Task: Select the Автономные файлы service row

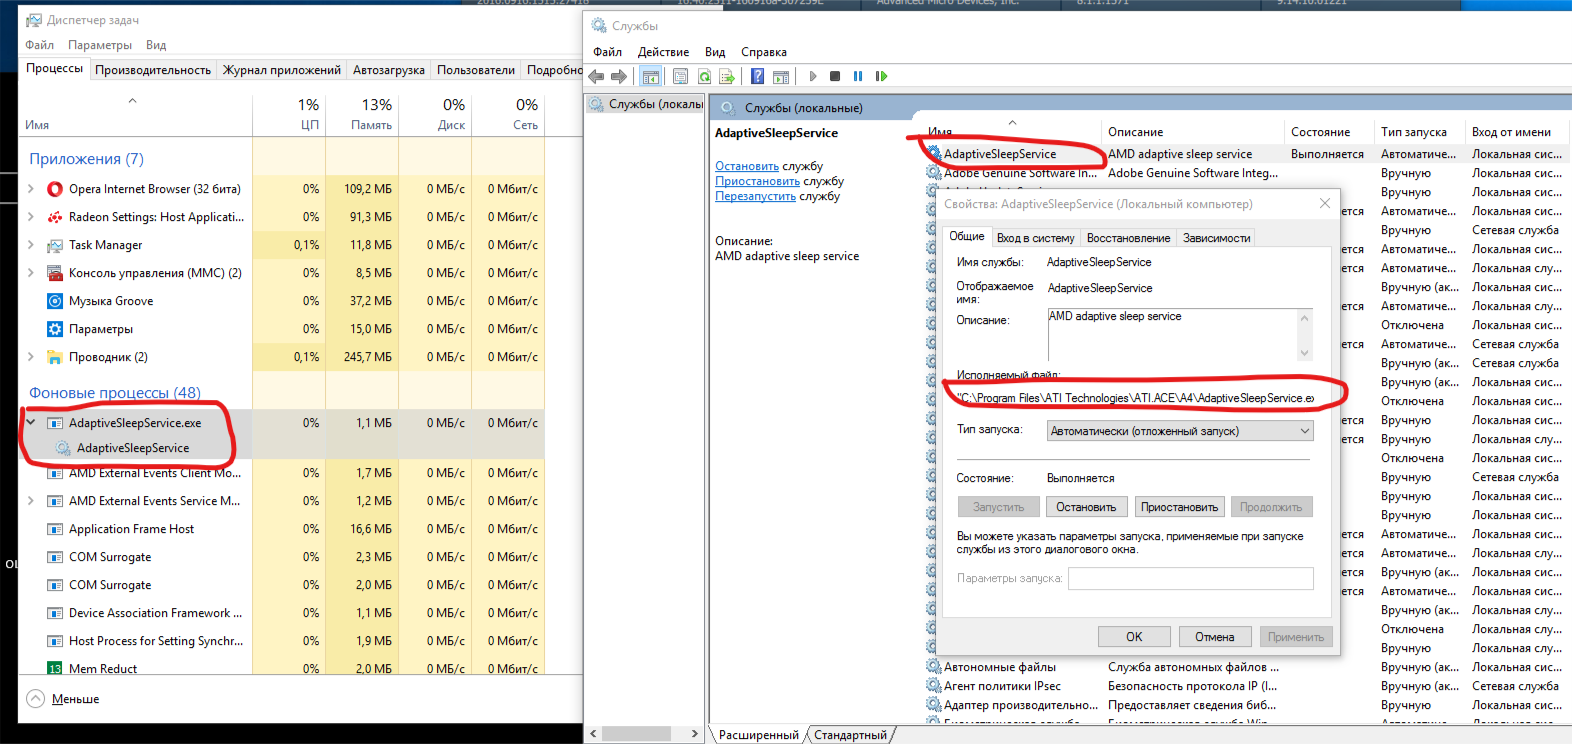Action: pyautogui.click(x=1245, y=667)
